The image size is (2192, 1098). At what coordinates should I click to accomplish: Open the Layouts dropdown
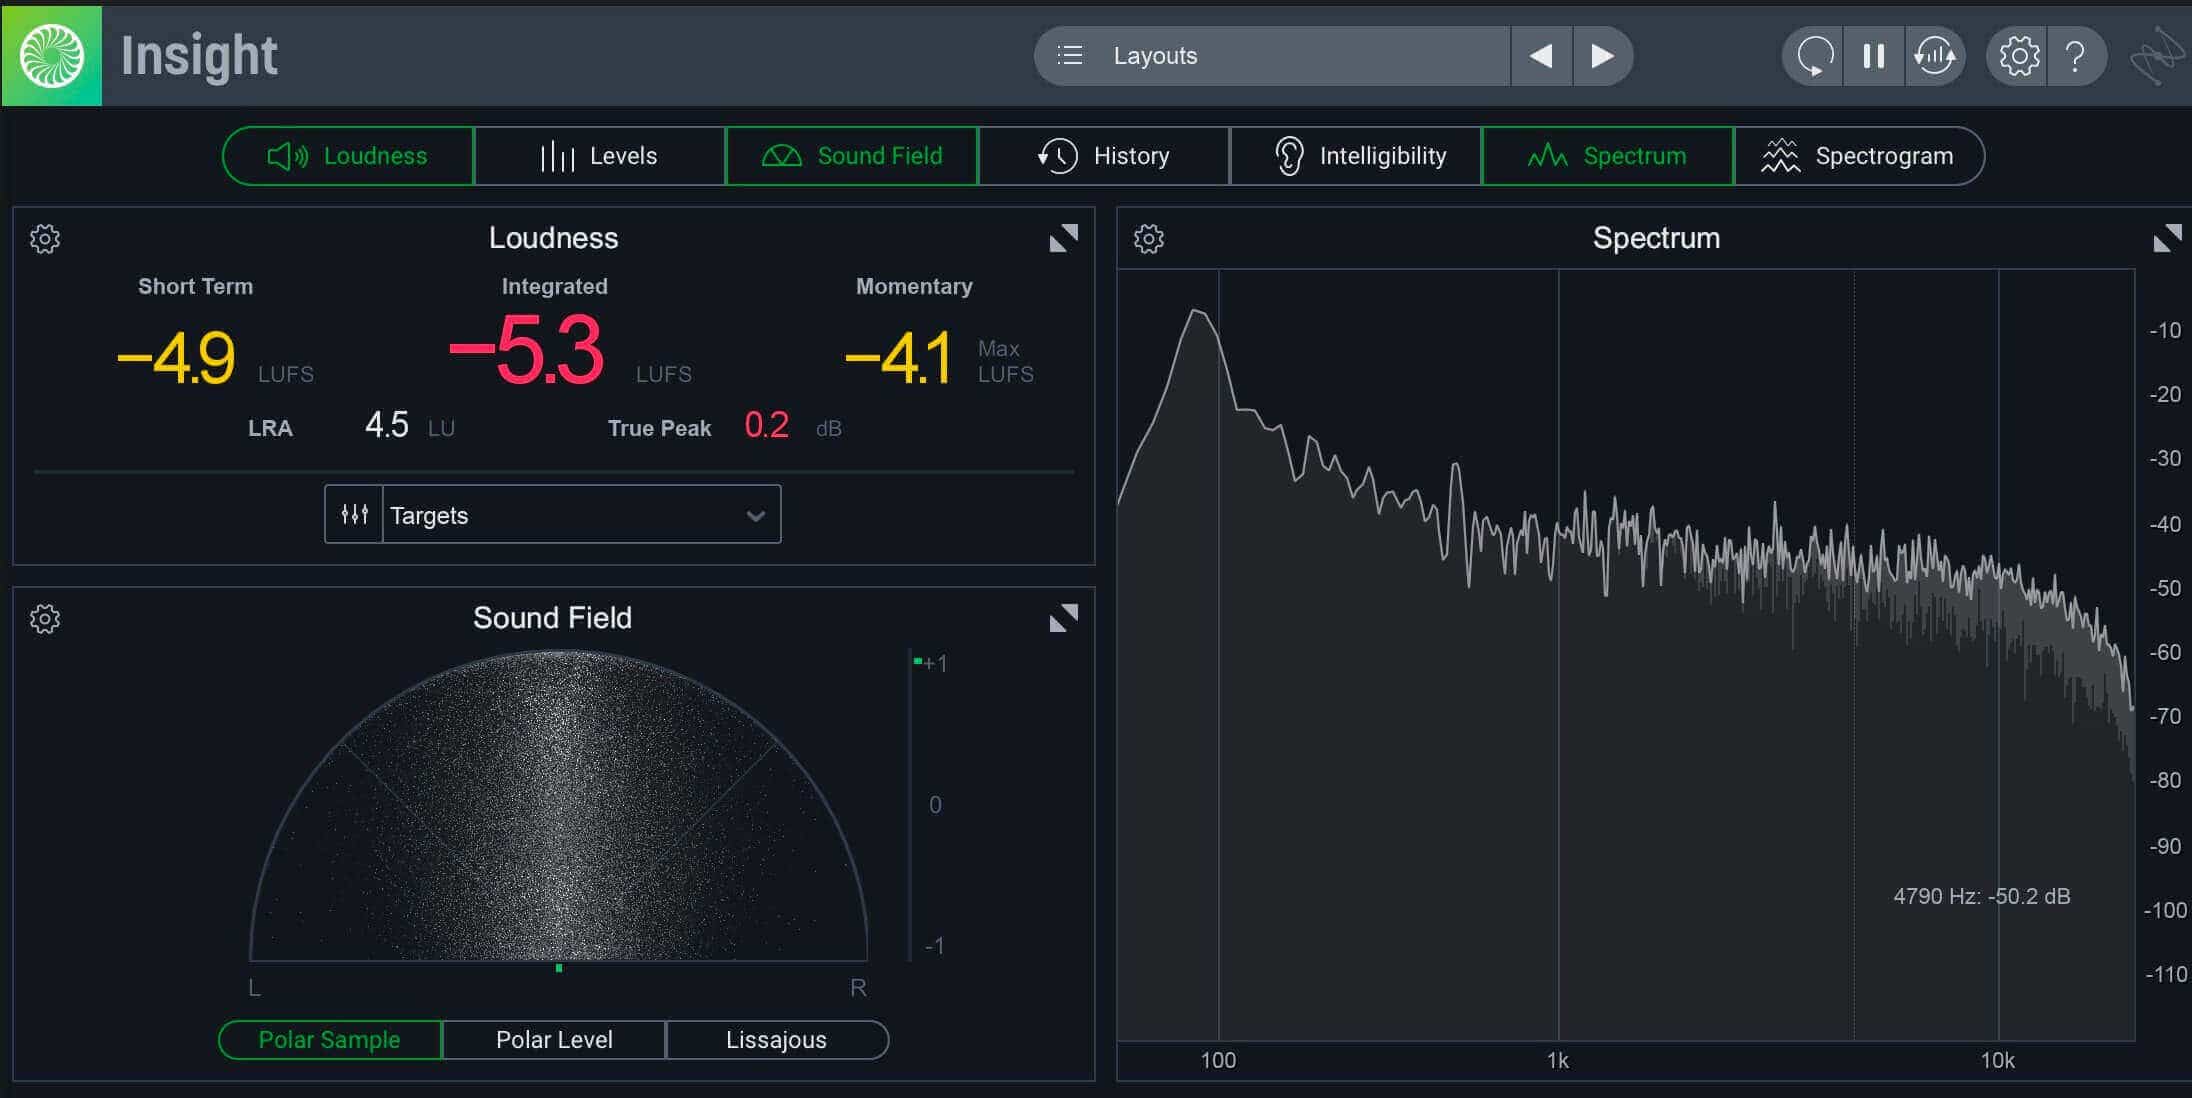tap(1272, 56)
